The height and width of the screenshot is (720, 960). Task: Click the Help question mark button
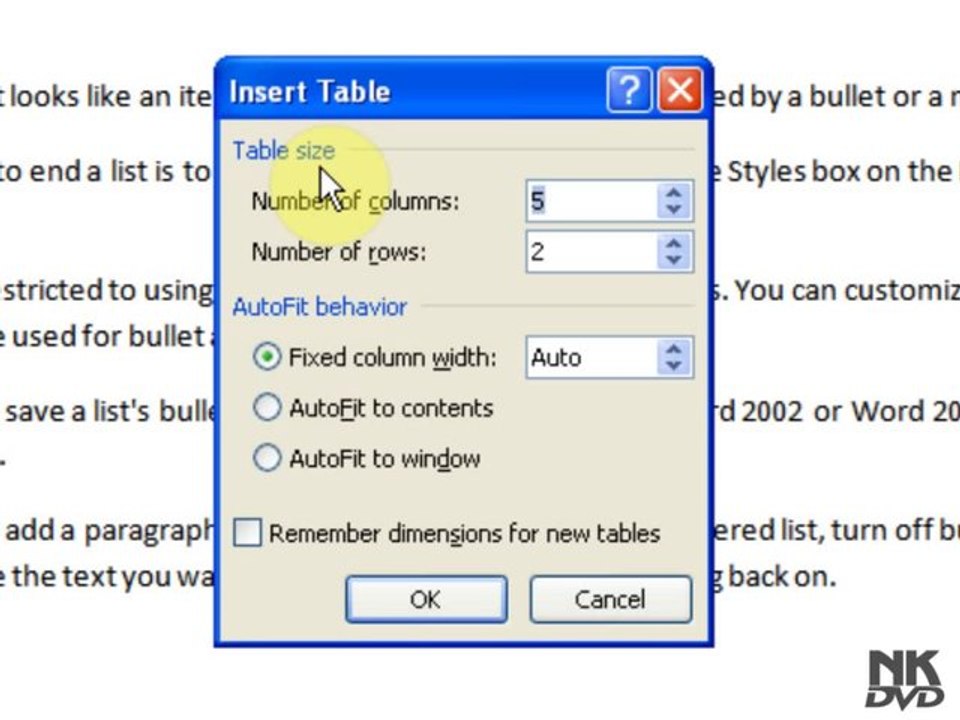(x=629, y=90)
